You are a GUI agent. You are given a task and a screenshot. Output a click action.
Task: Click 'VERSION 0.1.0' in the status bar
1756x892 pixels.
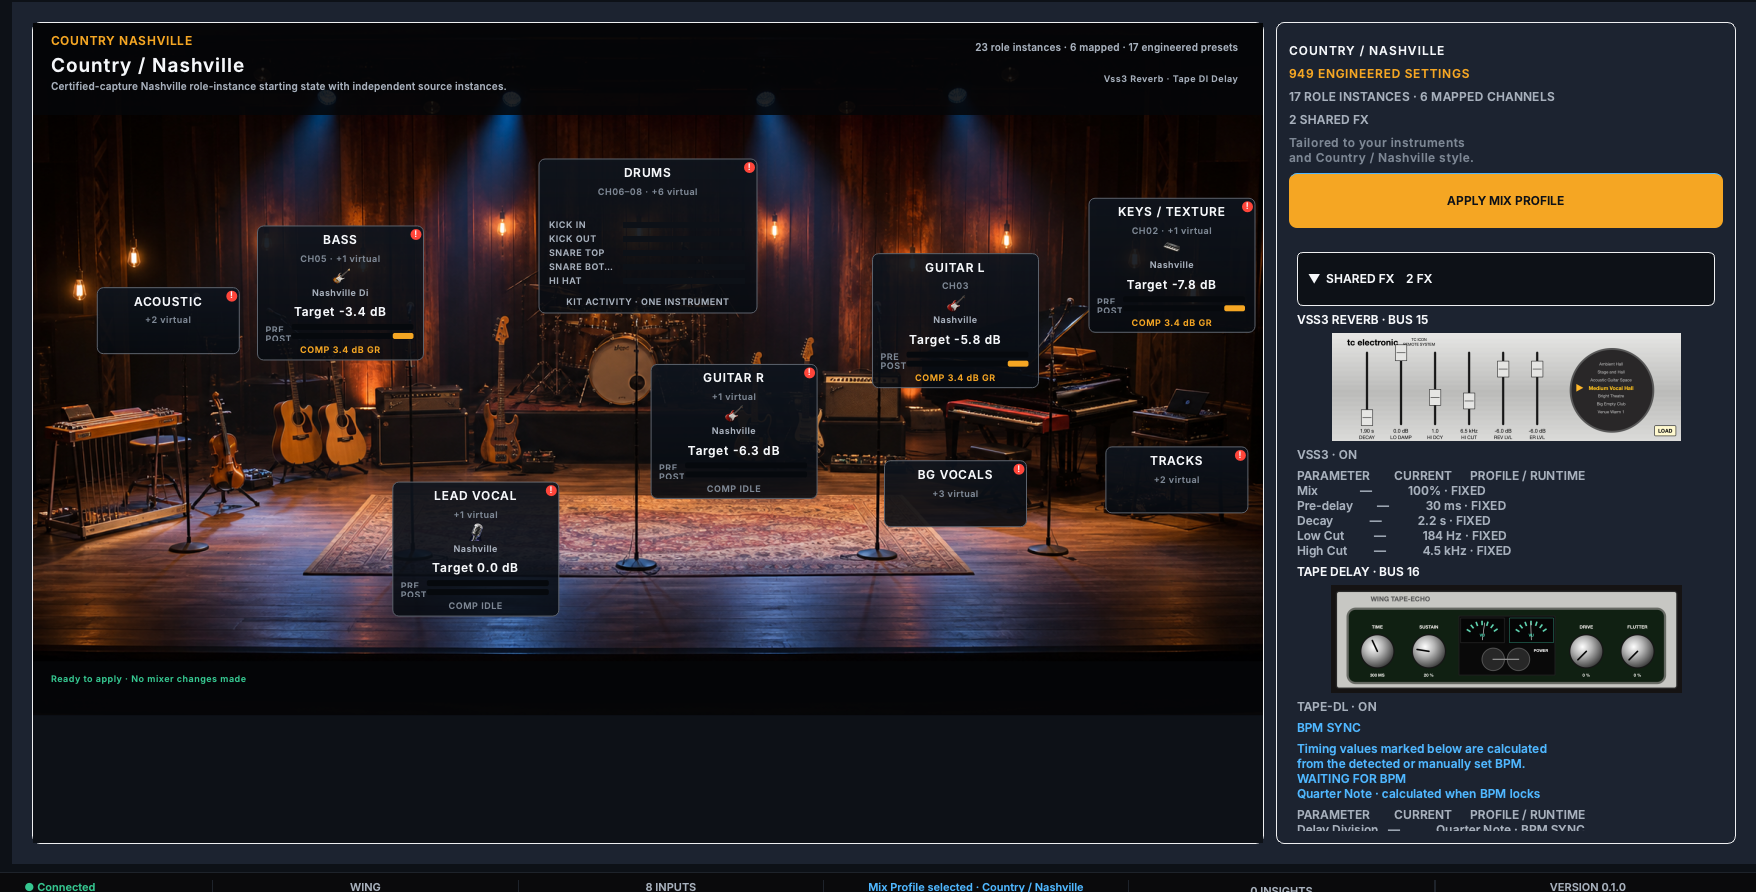(1588, 887)
